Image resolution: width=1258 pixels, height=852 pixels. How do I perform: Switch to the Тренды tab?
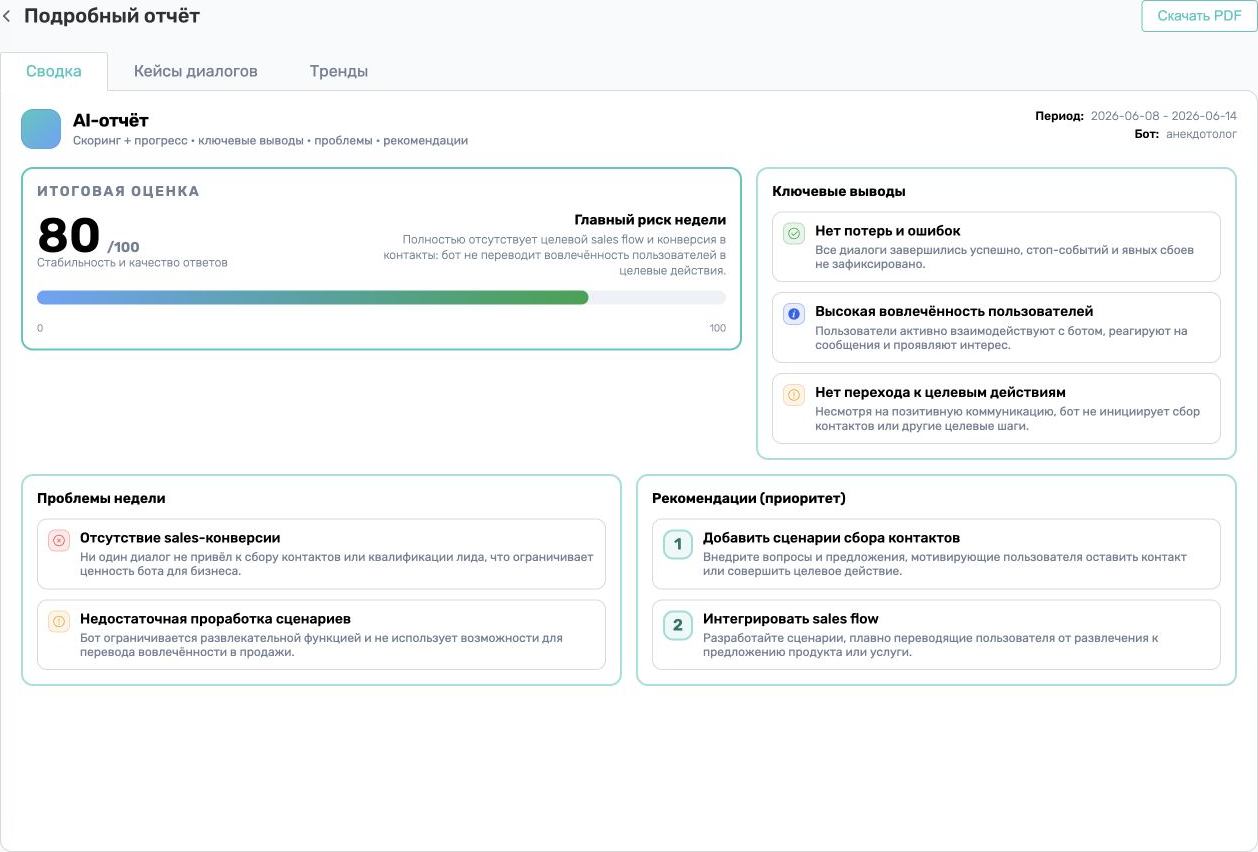[339, 71]
